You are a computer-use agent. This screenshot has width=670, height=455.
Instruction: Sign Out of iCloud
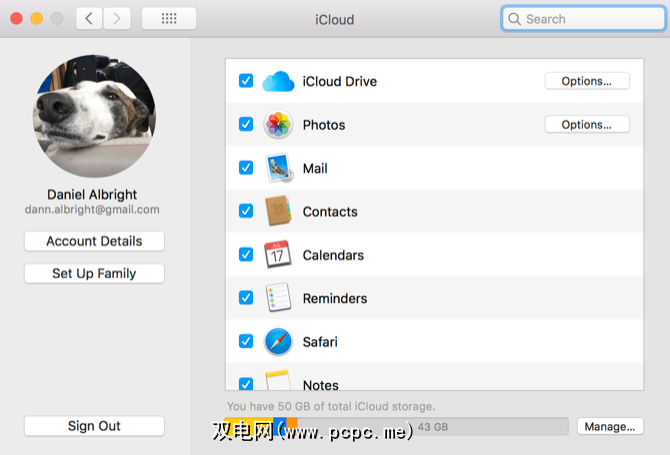[94, 426]
